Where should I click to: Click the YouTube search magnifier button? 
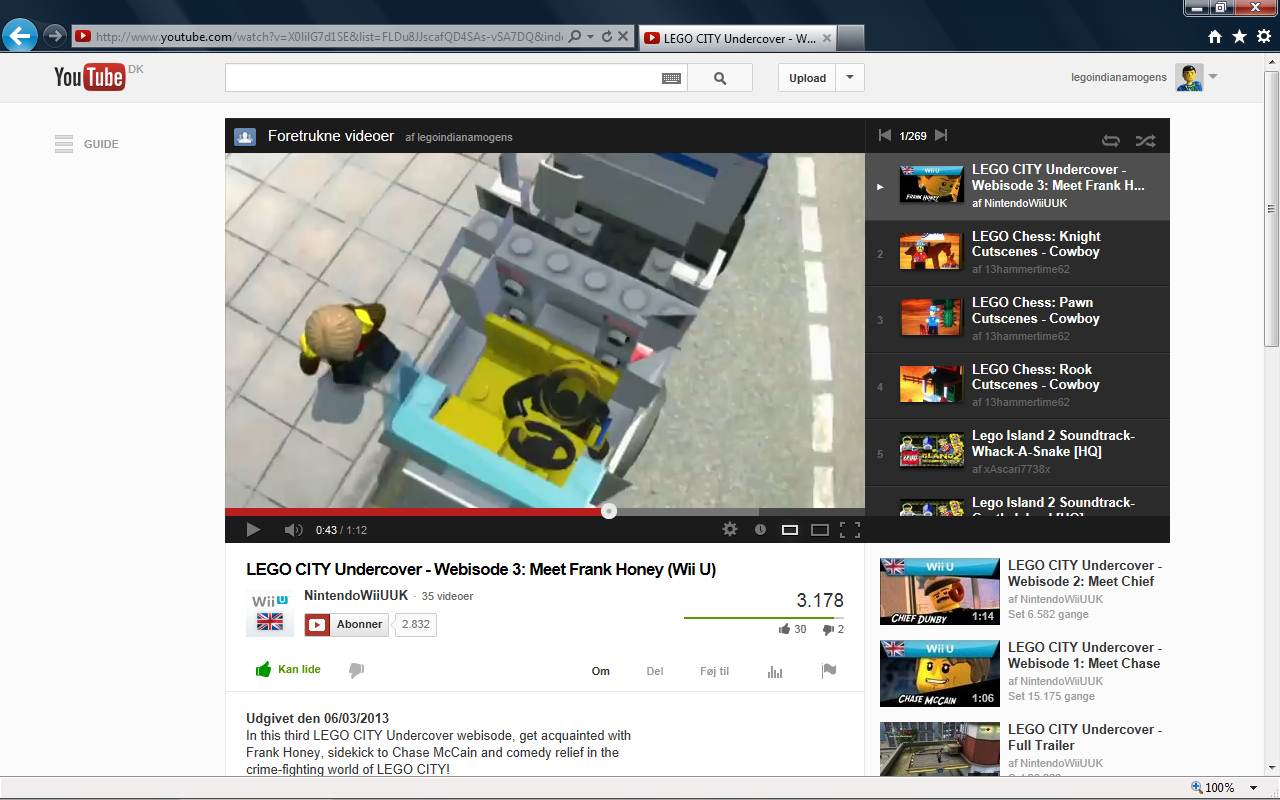[720, 78]
